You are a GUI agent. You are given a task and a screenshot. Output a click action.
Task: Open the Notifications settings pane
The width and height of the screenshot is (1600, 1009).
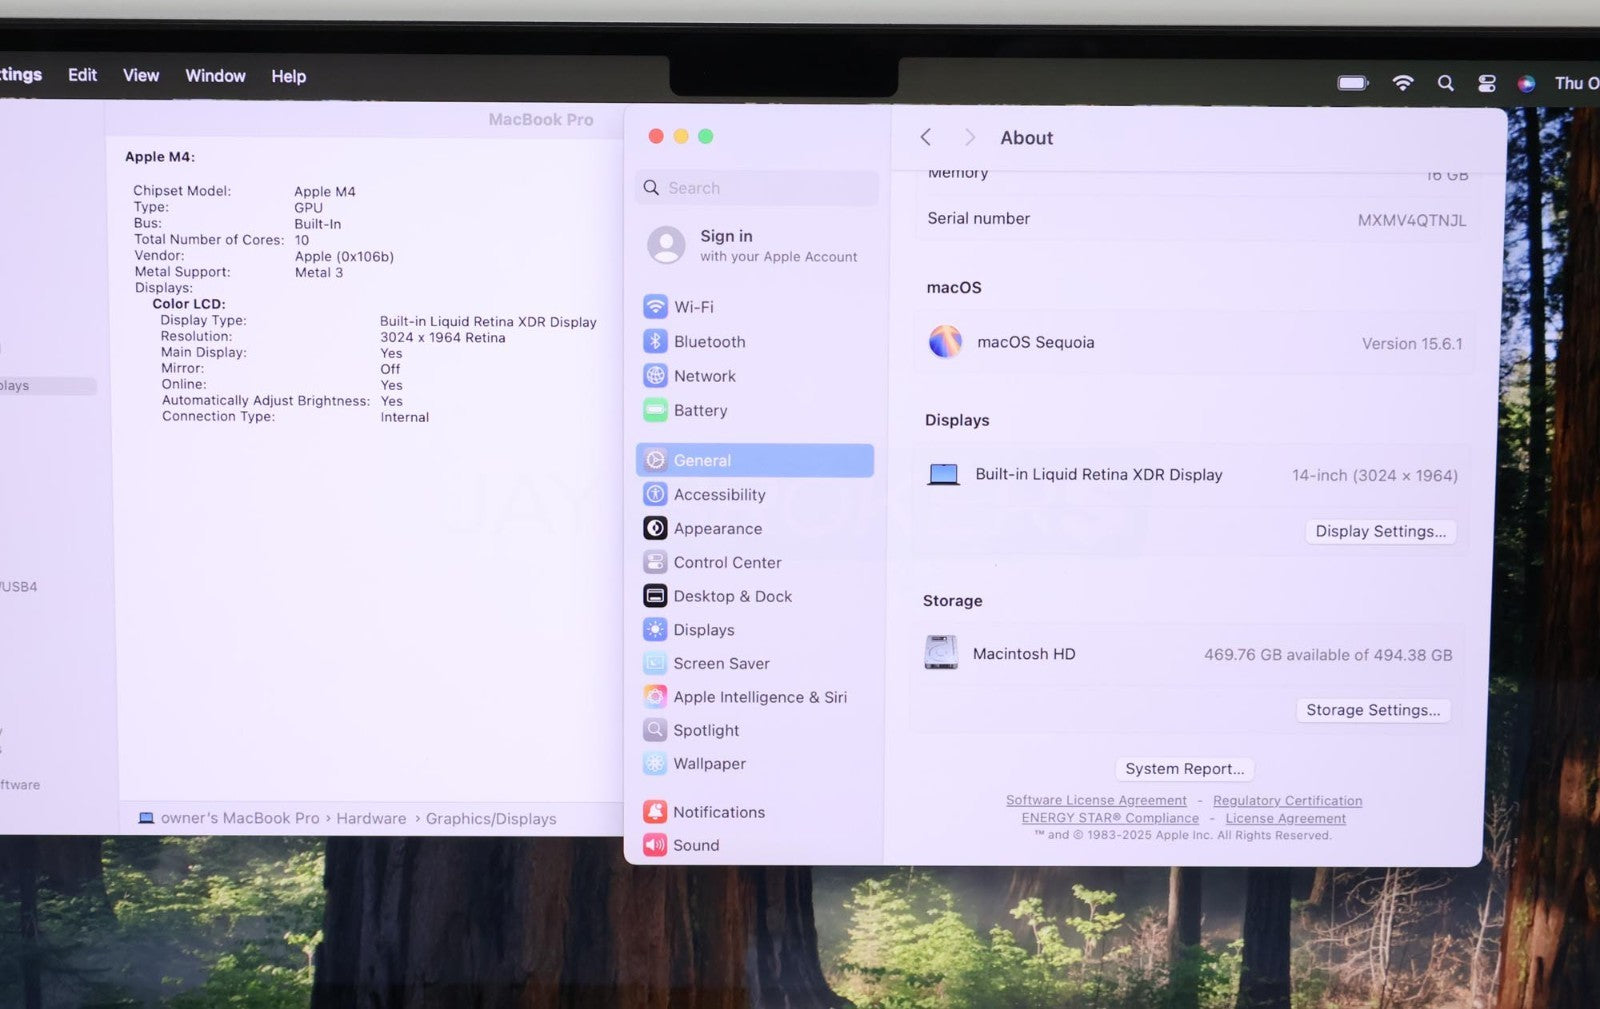(x=718, y=812)
